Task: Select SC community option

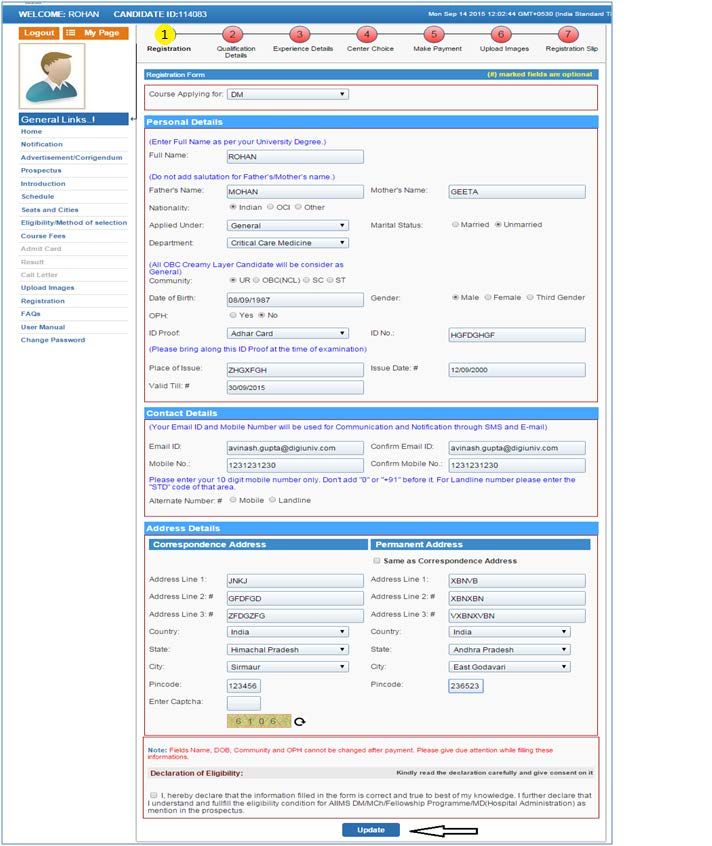Action: pos(306,280)
